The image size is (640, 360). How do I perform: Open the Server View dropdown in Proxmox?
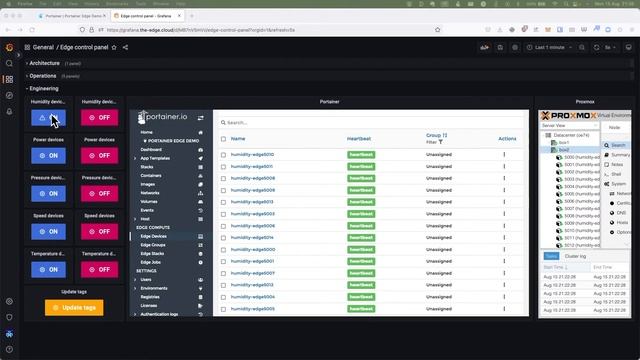(x=569, y=126)
